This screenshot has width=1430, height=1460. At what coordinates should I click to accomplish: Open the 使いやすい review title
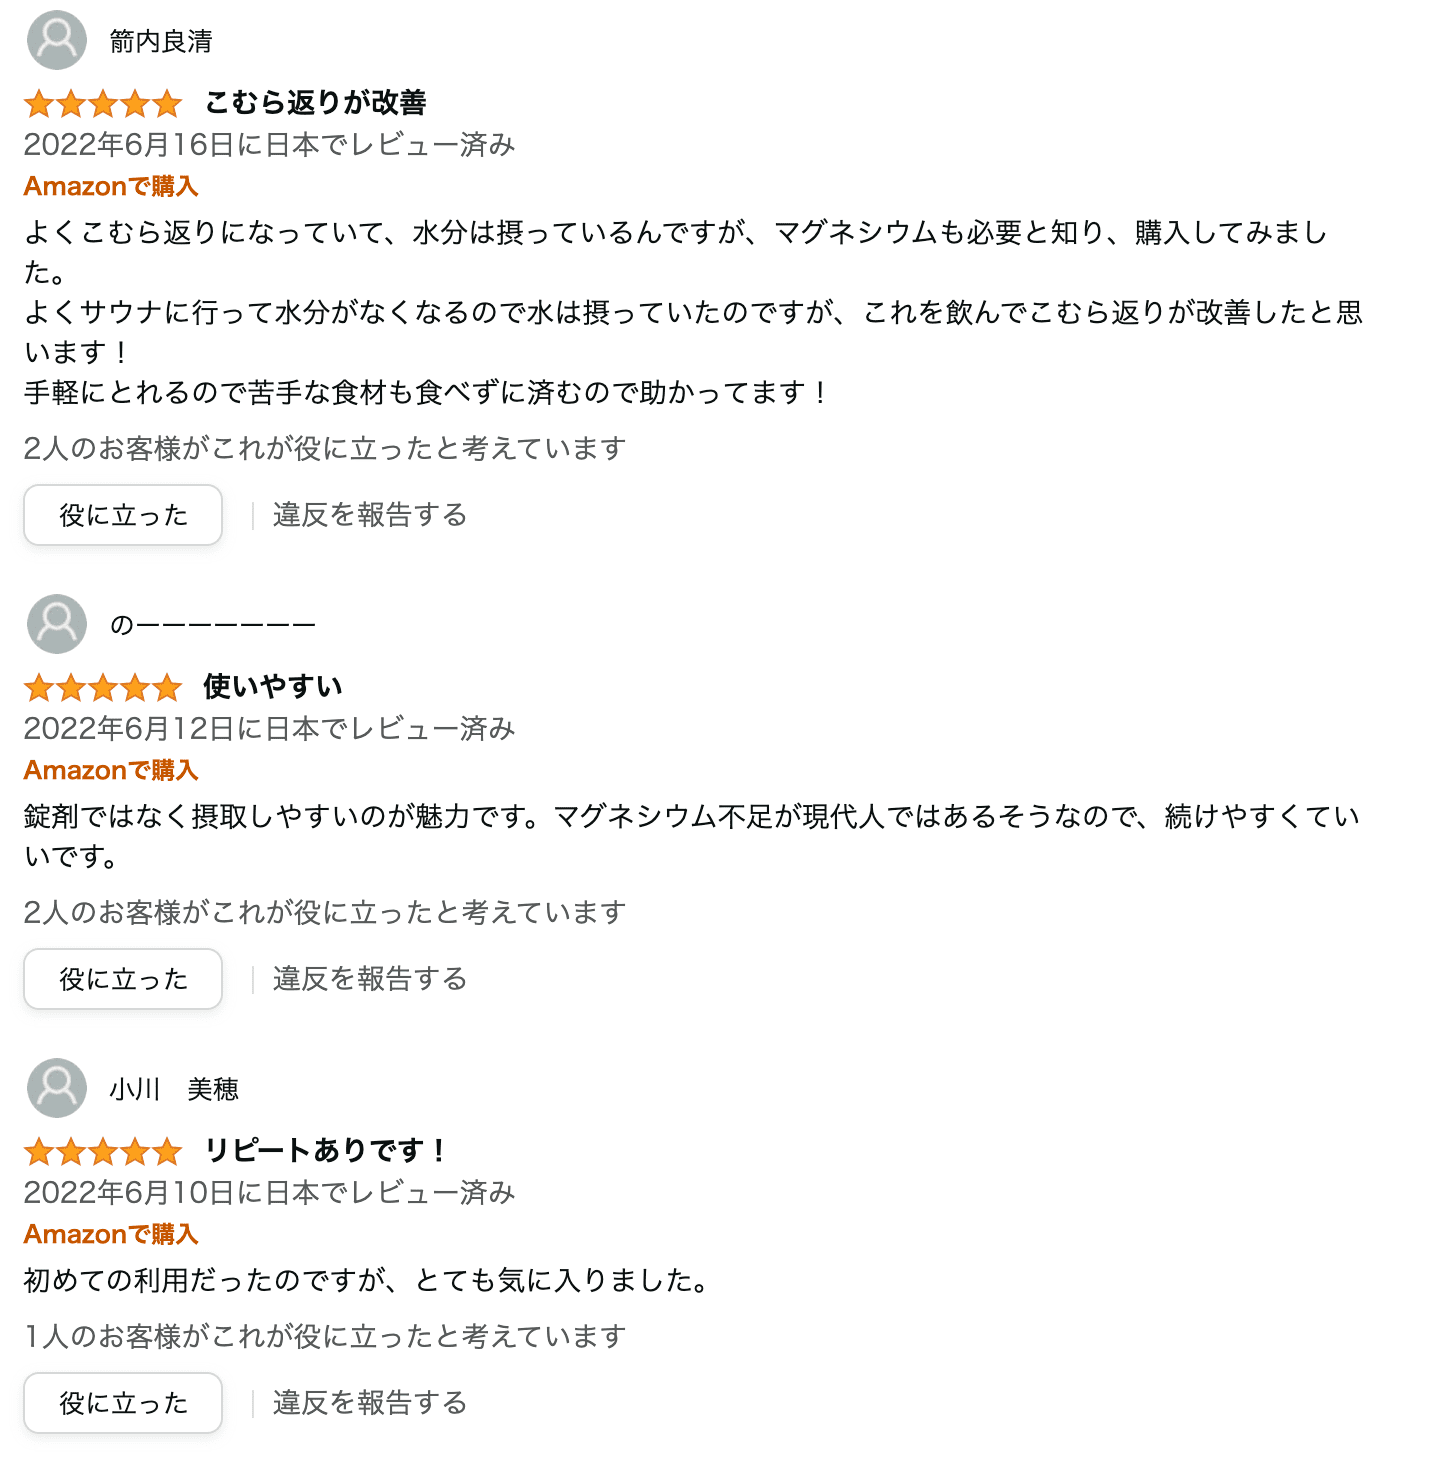[x=273, y=686]
